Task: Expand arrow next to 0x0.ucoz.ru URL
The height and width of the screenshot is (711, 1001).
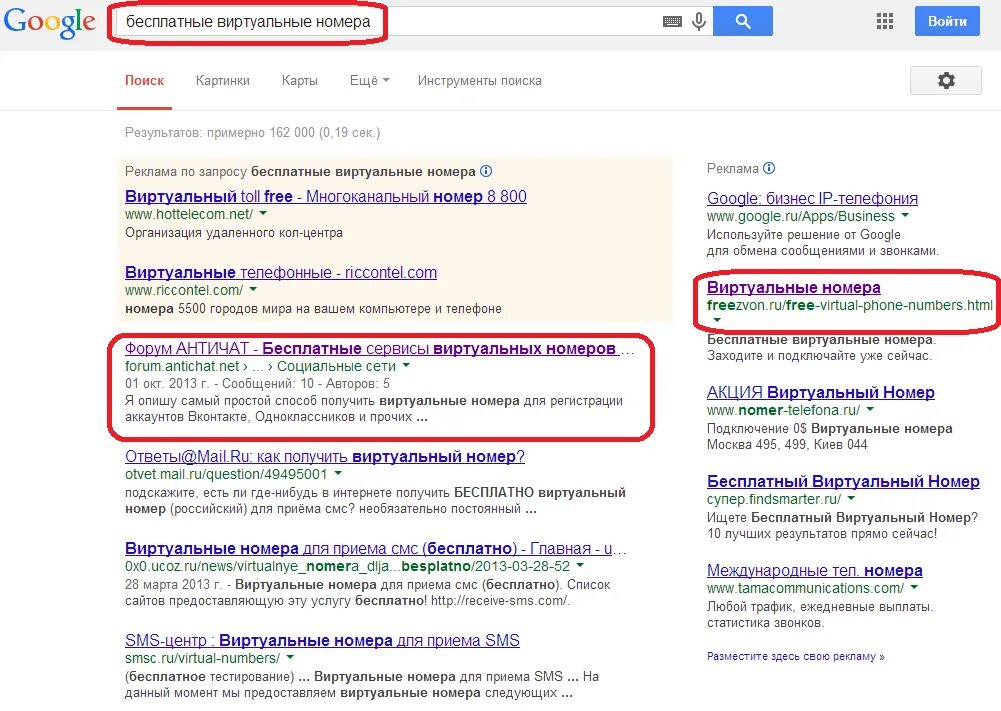Action: pyautogui.click(x=580, y=565)
